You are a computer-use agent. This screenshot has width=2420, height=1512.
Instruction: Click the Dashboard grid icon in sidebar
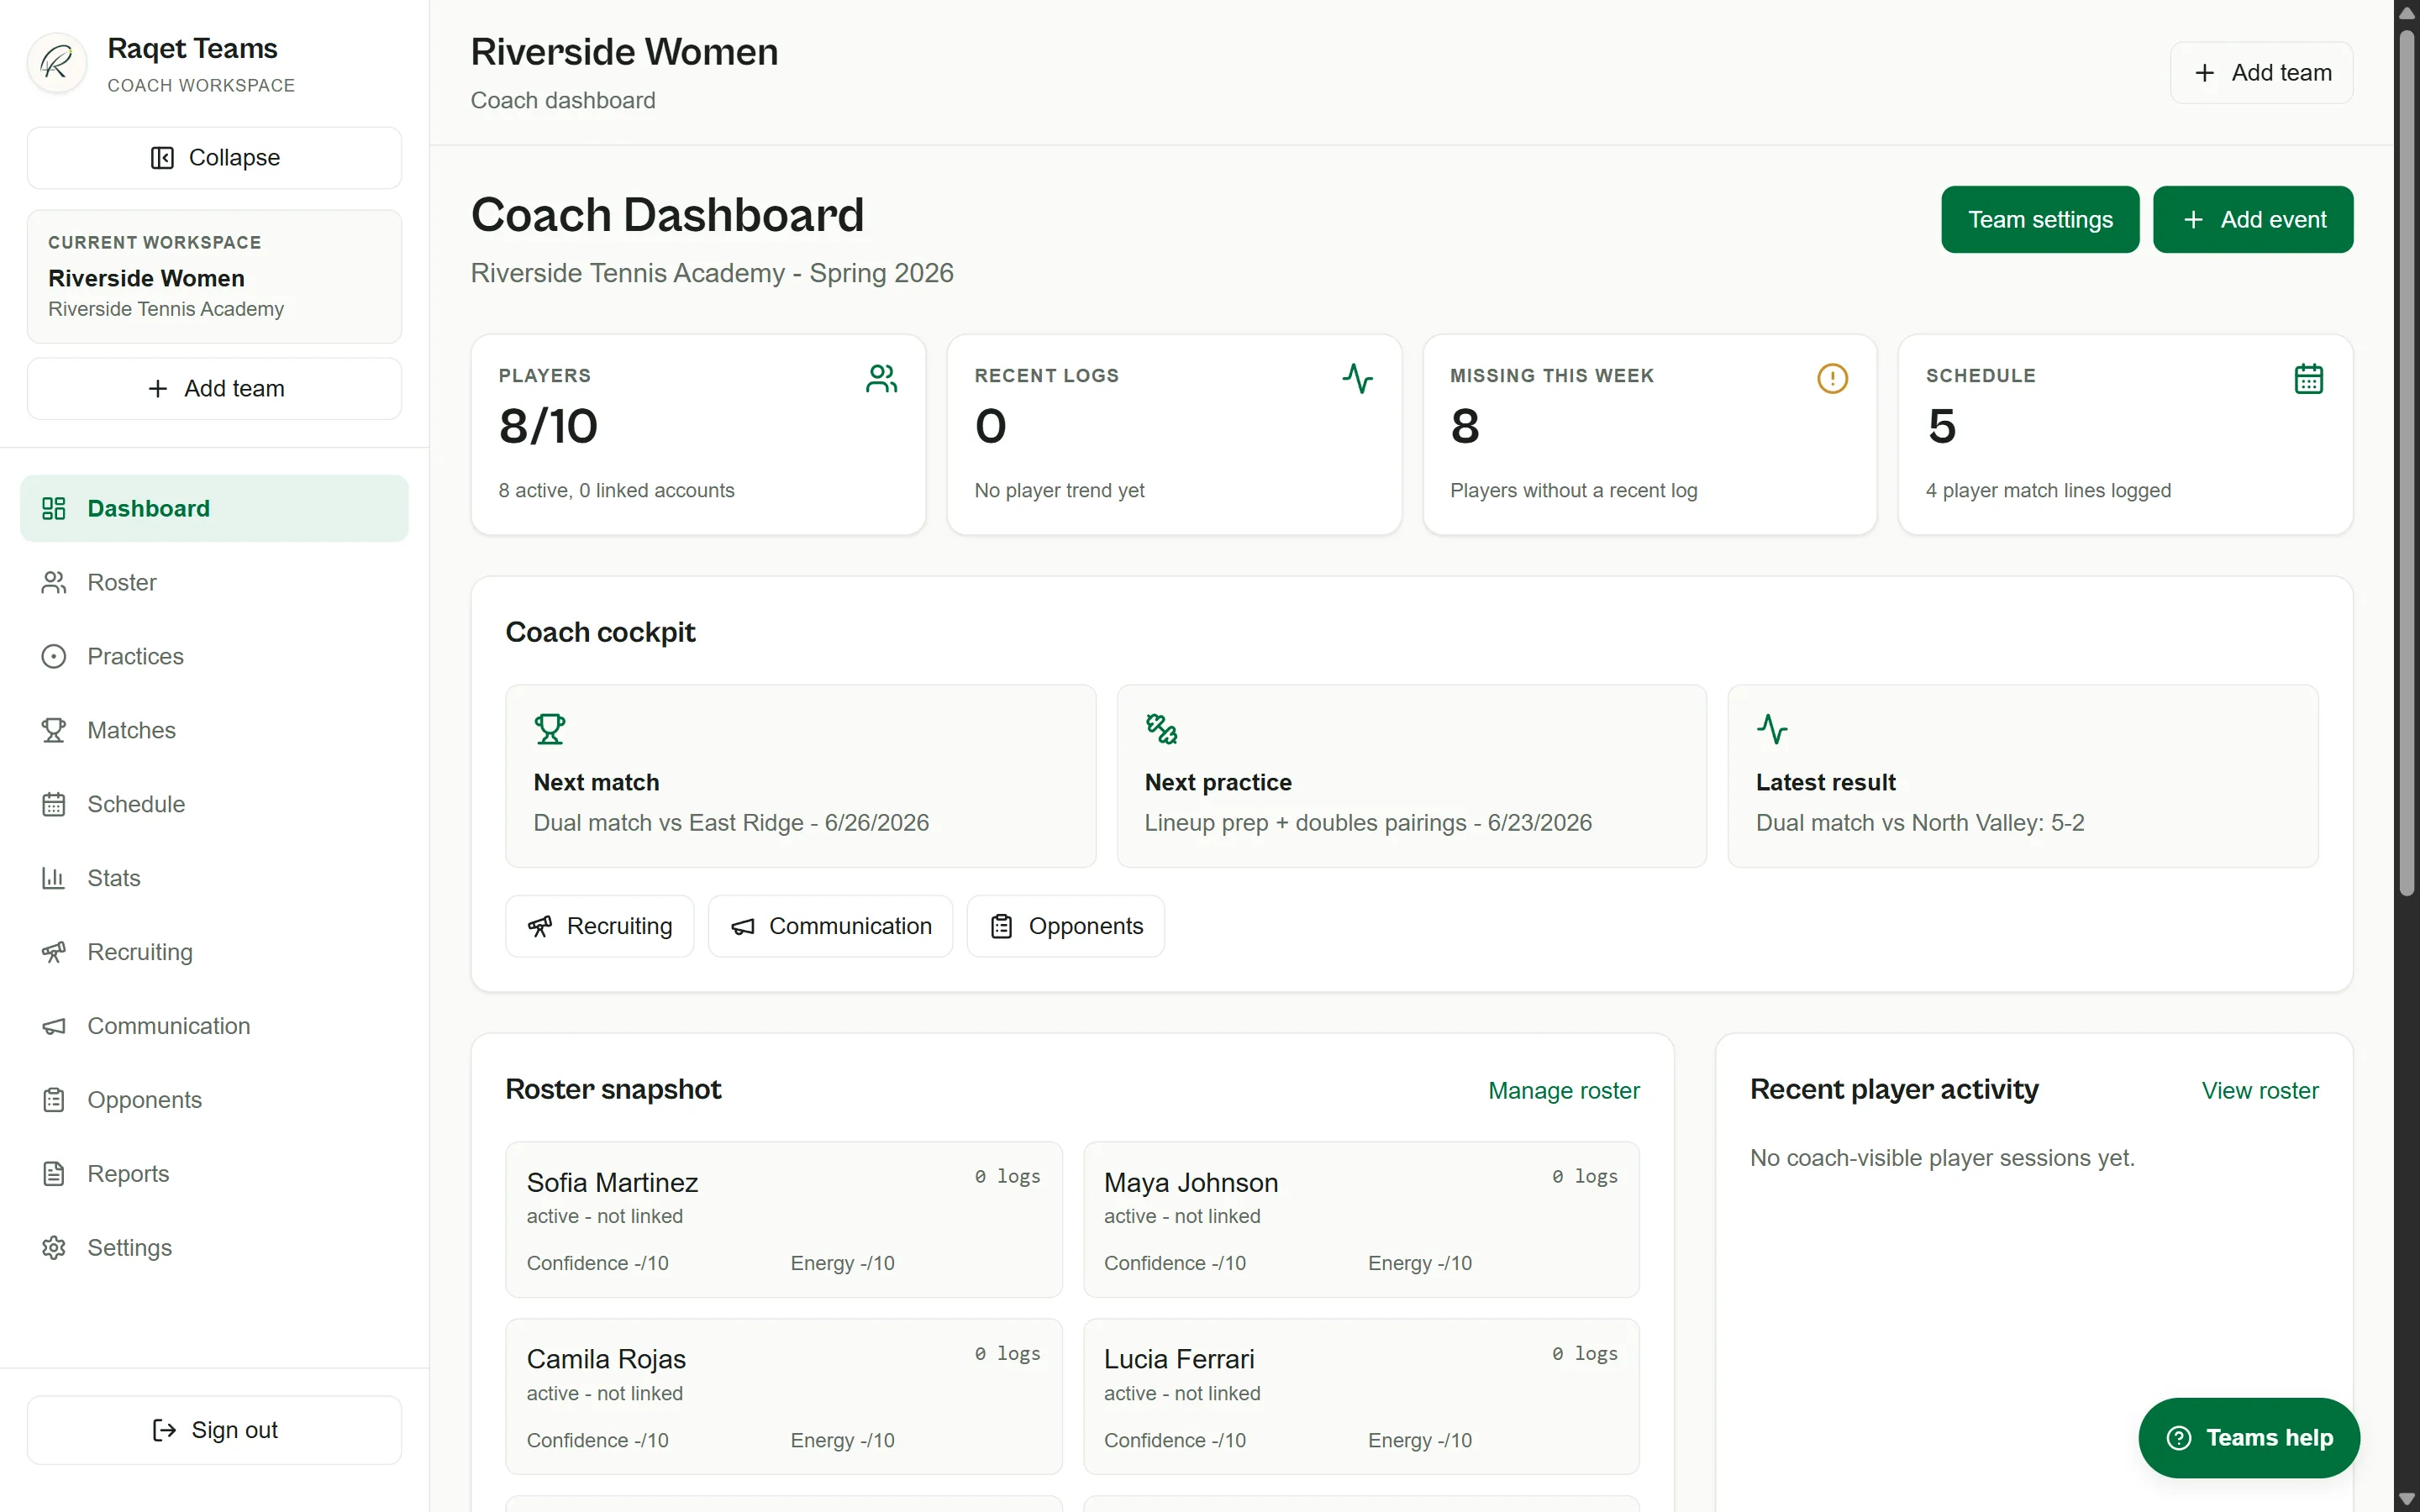(x=54, y=508)
